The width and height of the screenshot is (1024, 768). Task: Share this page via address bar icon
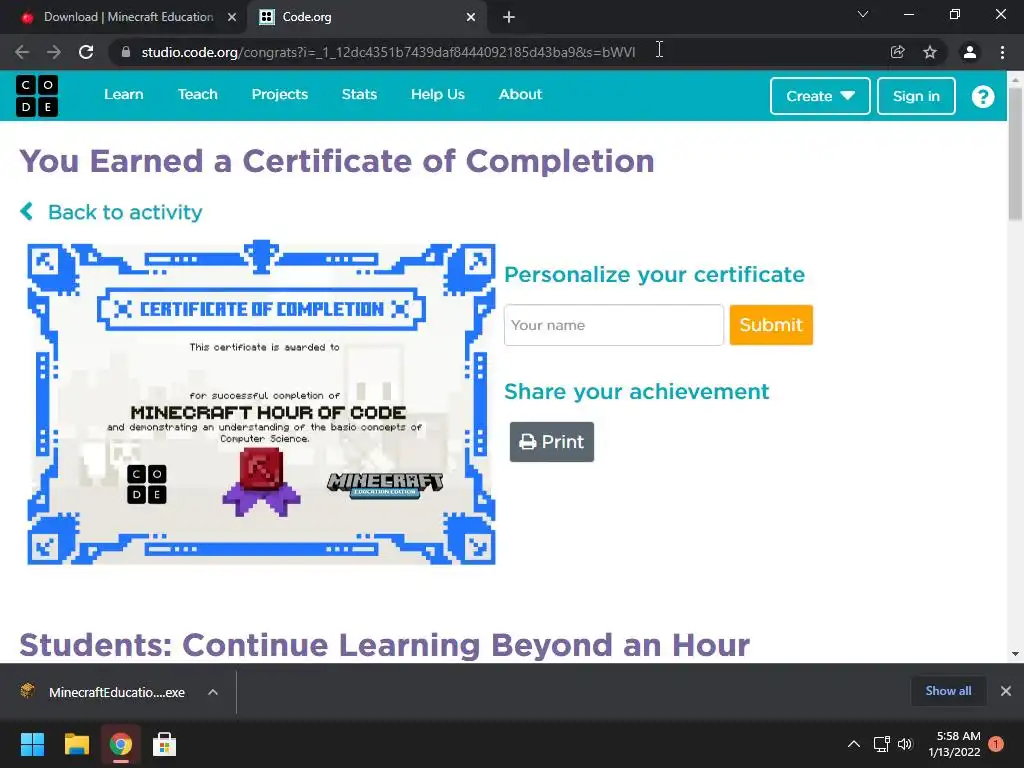[x=897, y=52]
